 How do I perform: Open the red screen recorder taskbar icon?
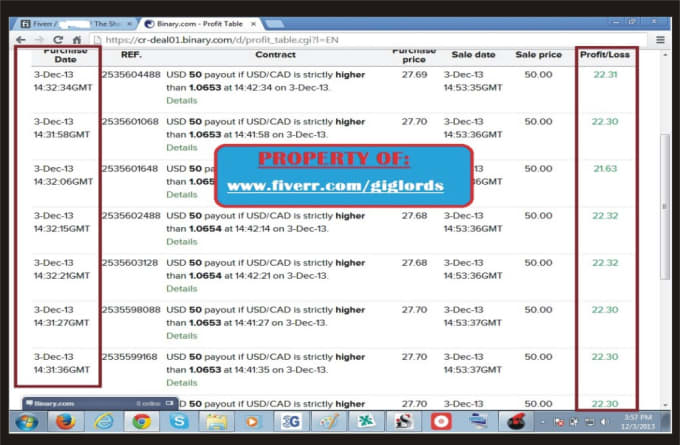tap(441, 421)
